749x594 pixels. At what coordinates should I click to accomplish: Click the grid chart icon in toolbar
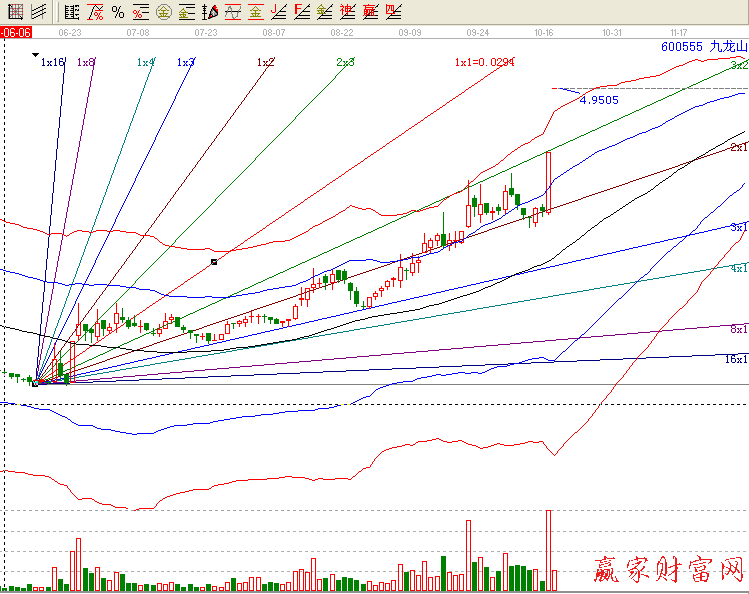coord(16,12)
